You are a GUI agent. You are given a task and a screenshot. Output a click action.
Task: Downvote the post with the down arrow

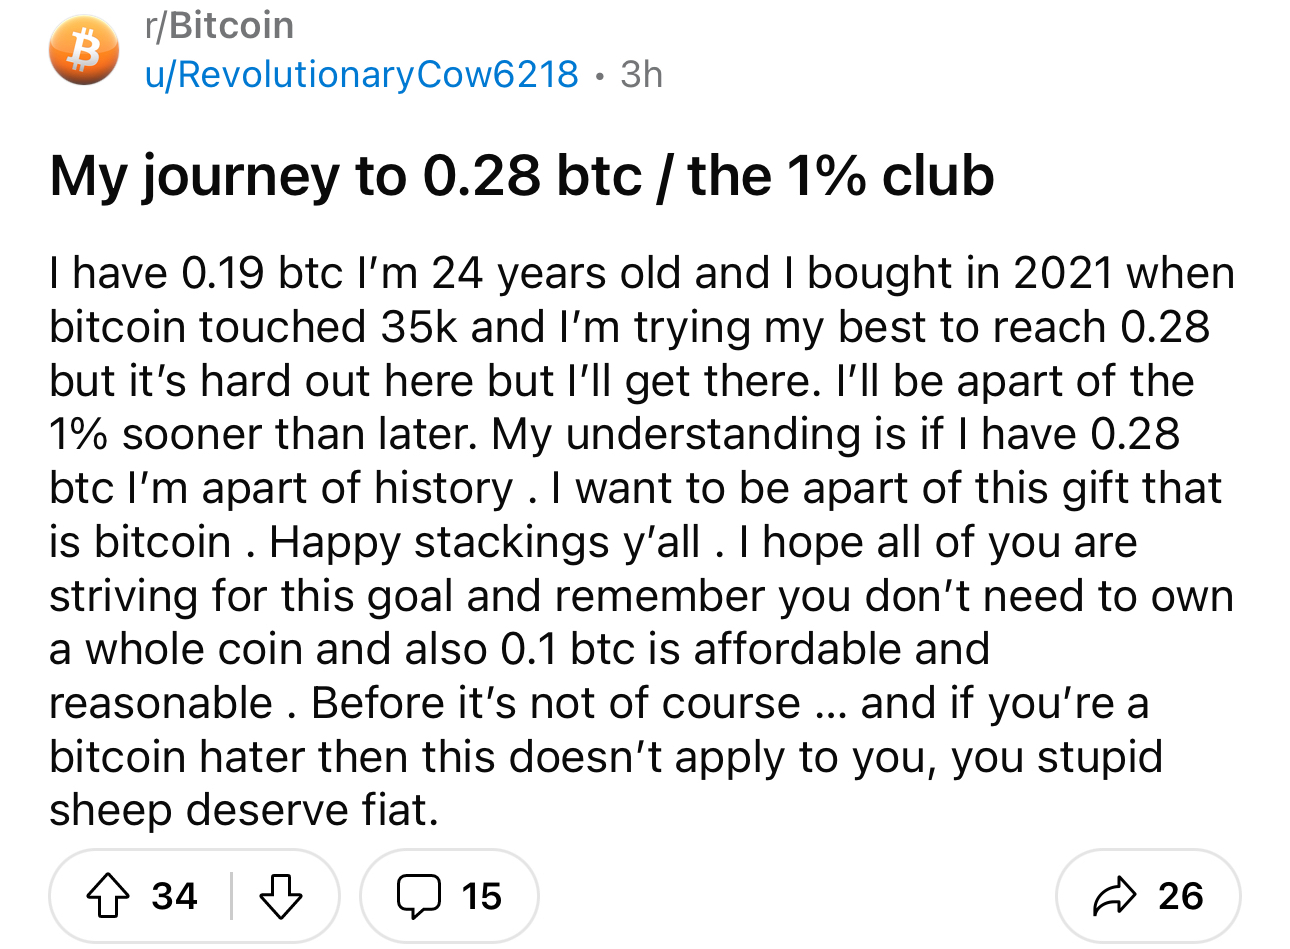(x=281, y=896)
